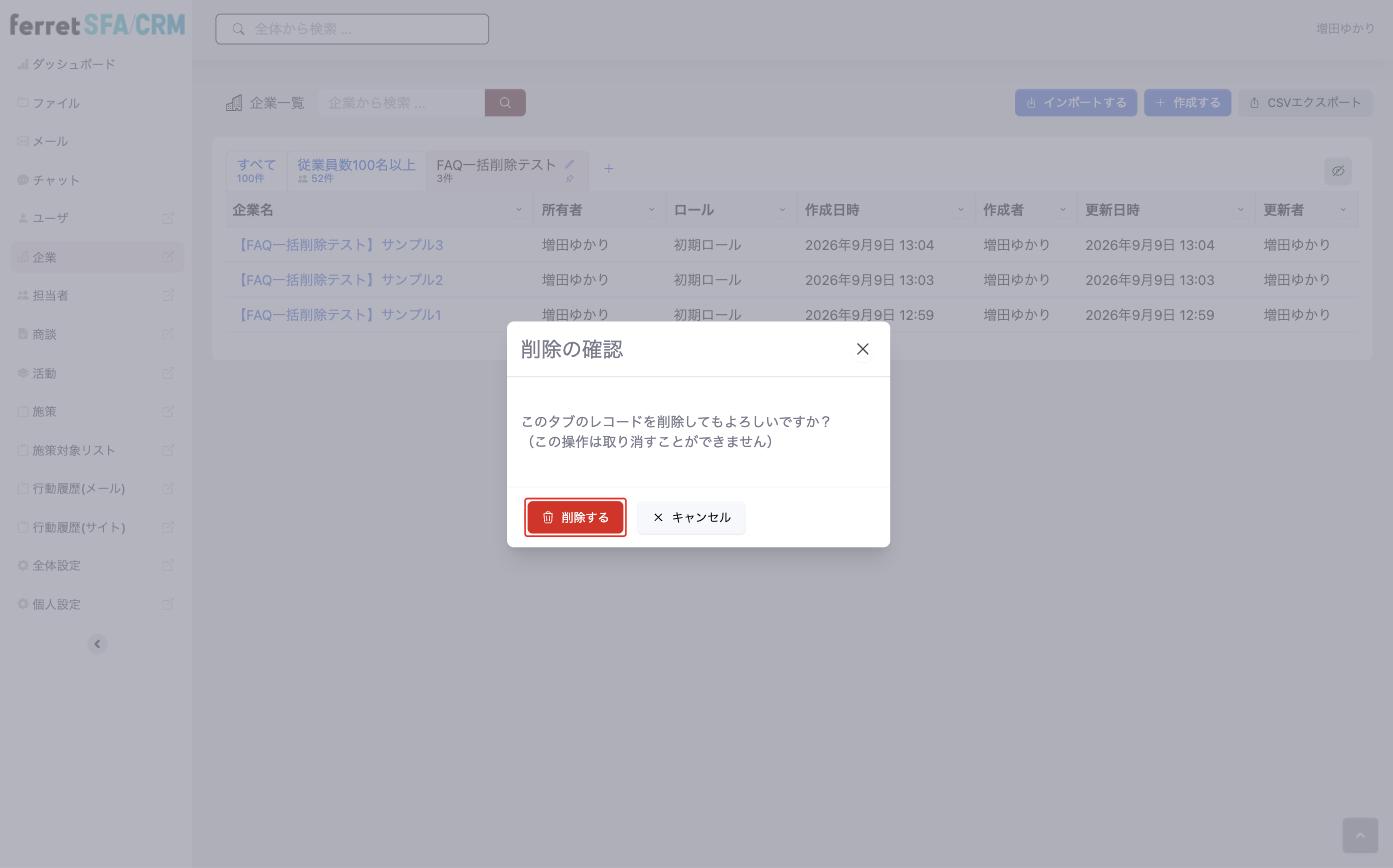1393x868 pixels.
Task: Click the pencil edit icon on FAQ一括削除テスト tab
Action: (x=569, y=165)
